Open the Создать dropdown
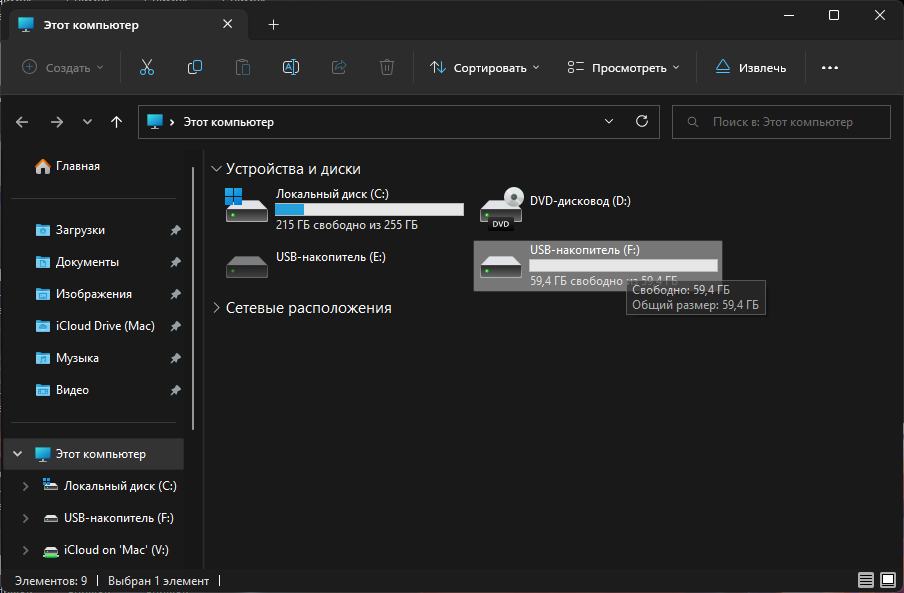The image size is (904, 593). pos(62,67)
